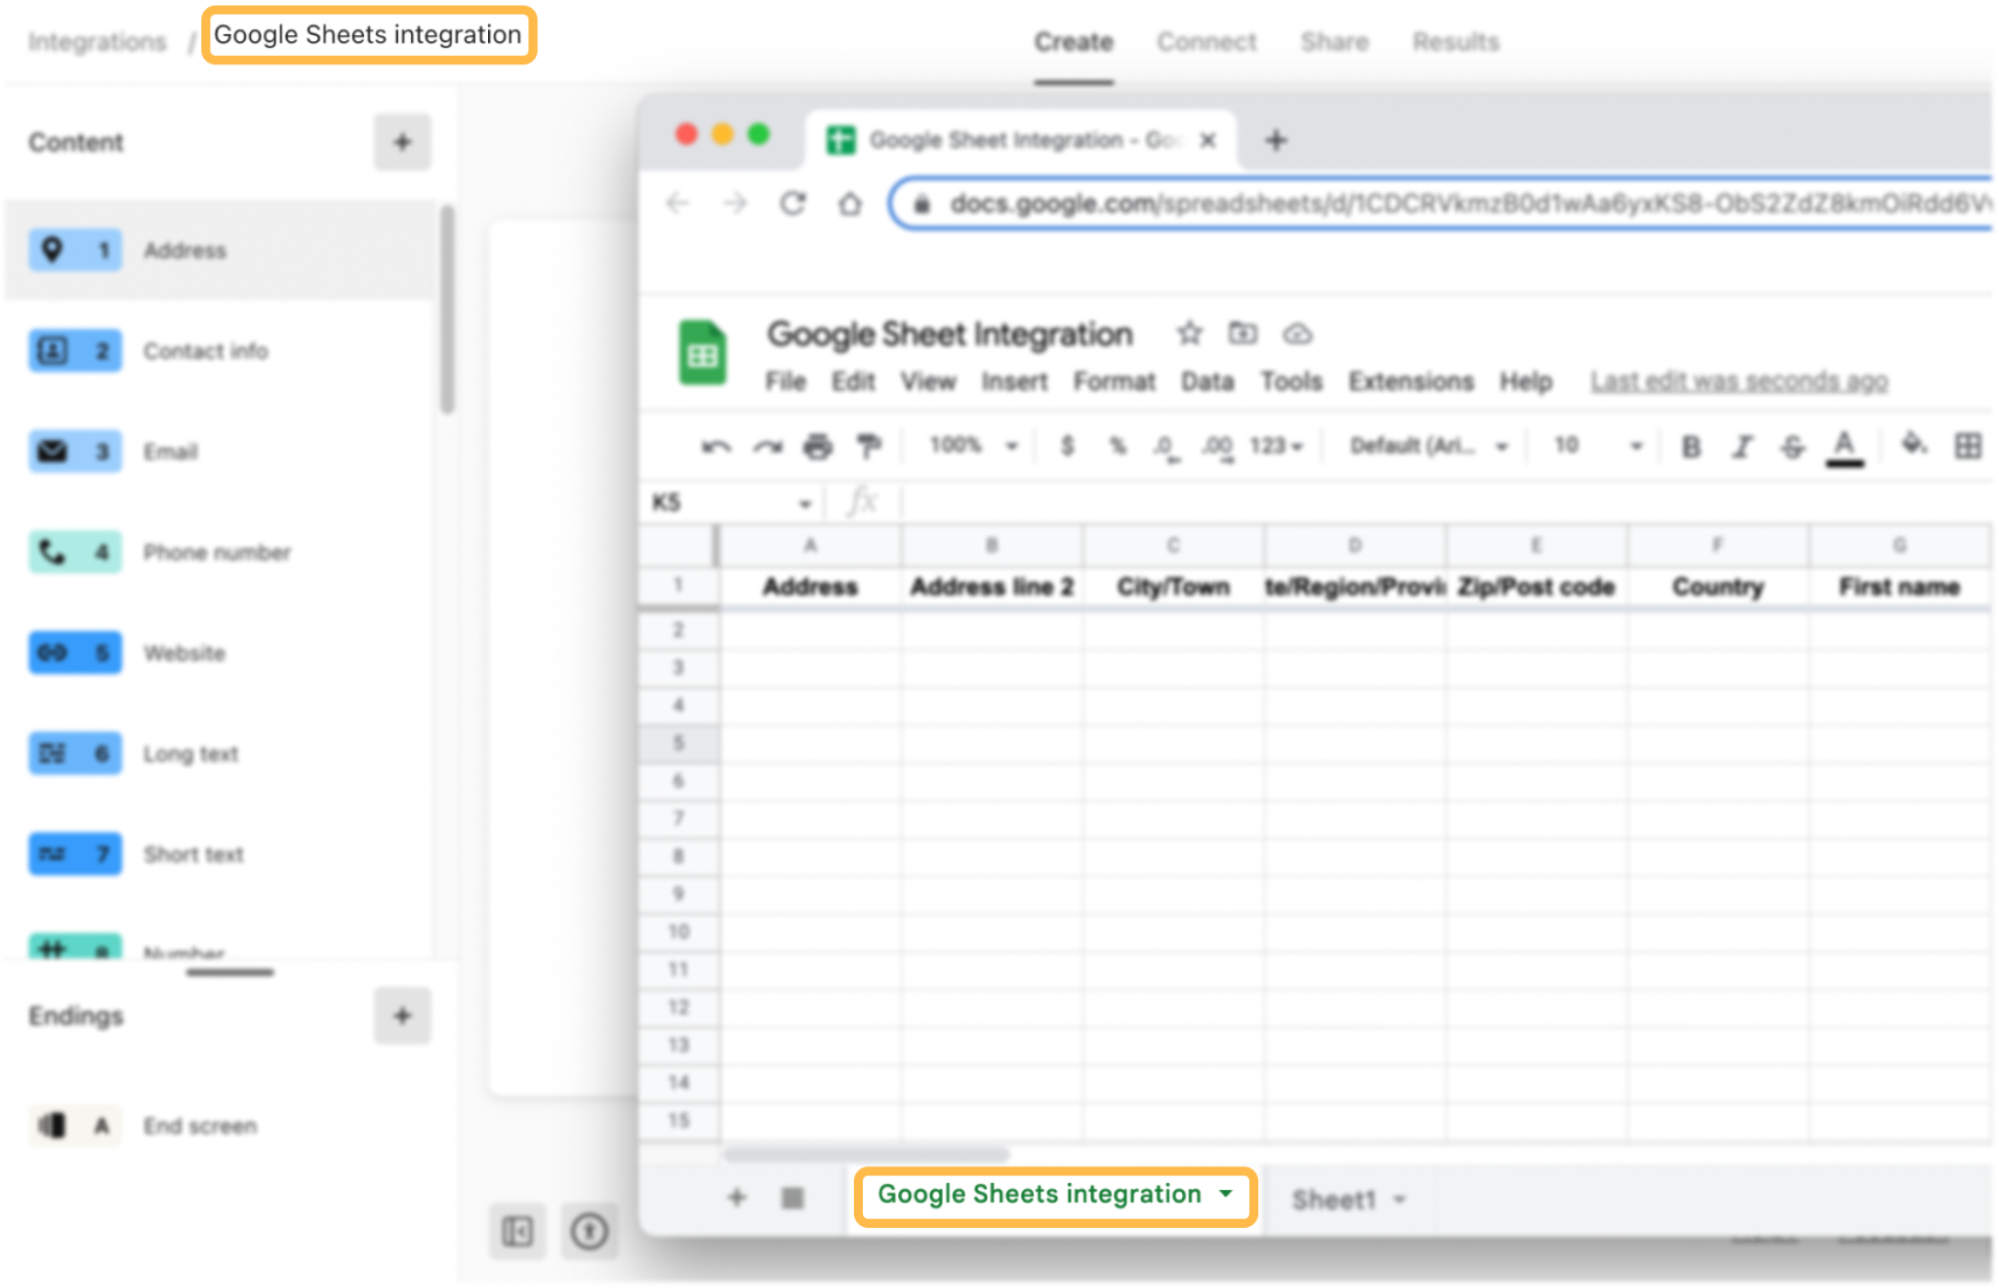Image resolution: width=1999 pixels, height=1288 pixels.
Task: Reload the page in browser
Action: coord(793,204)
